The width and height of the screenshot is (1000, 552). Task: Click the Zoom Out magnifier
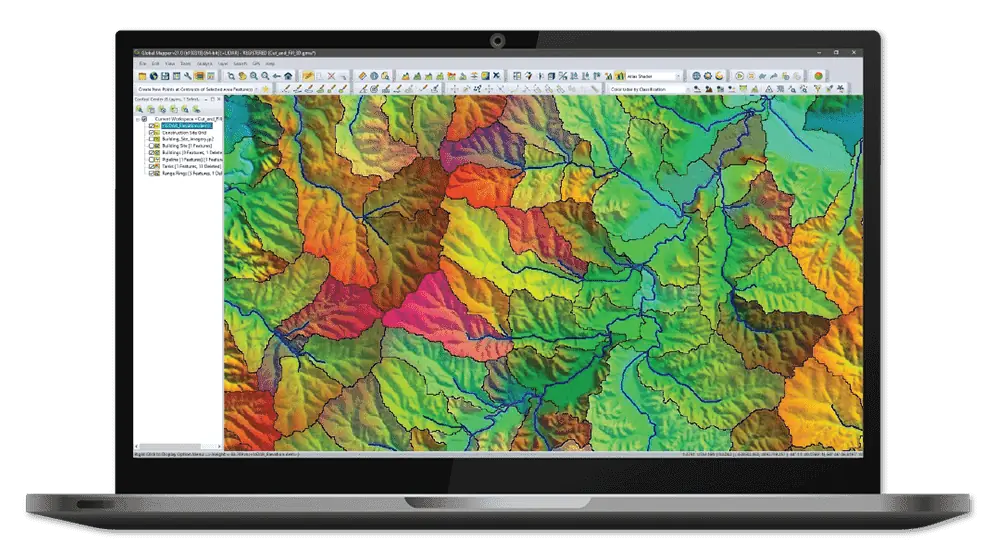pyautogui.click(x=265, y=76)
